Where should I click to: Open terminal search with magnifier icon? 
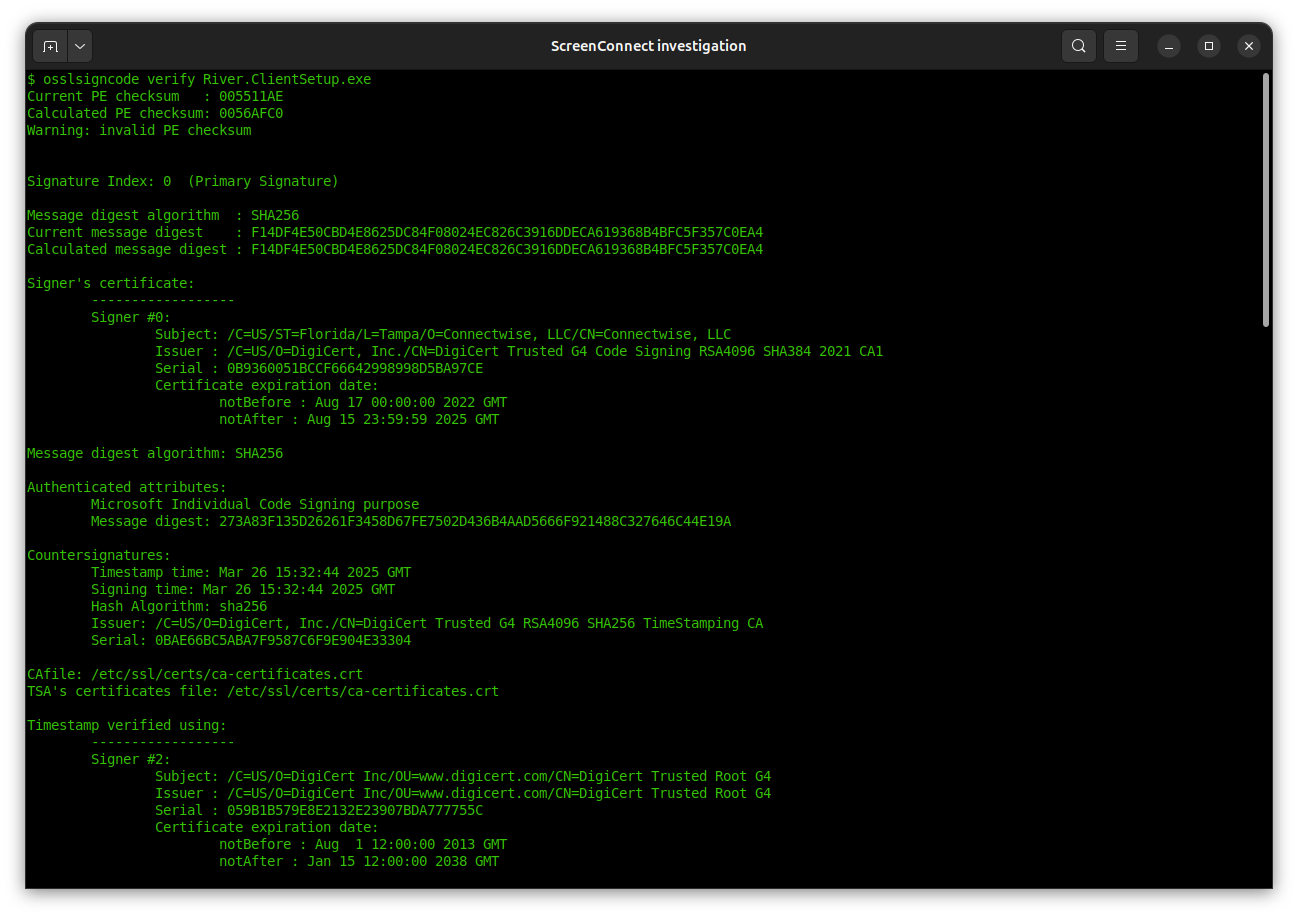pos(1078,46)
